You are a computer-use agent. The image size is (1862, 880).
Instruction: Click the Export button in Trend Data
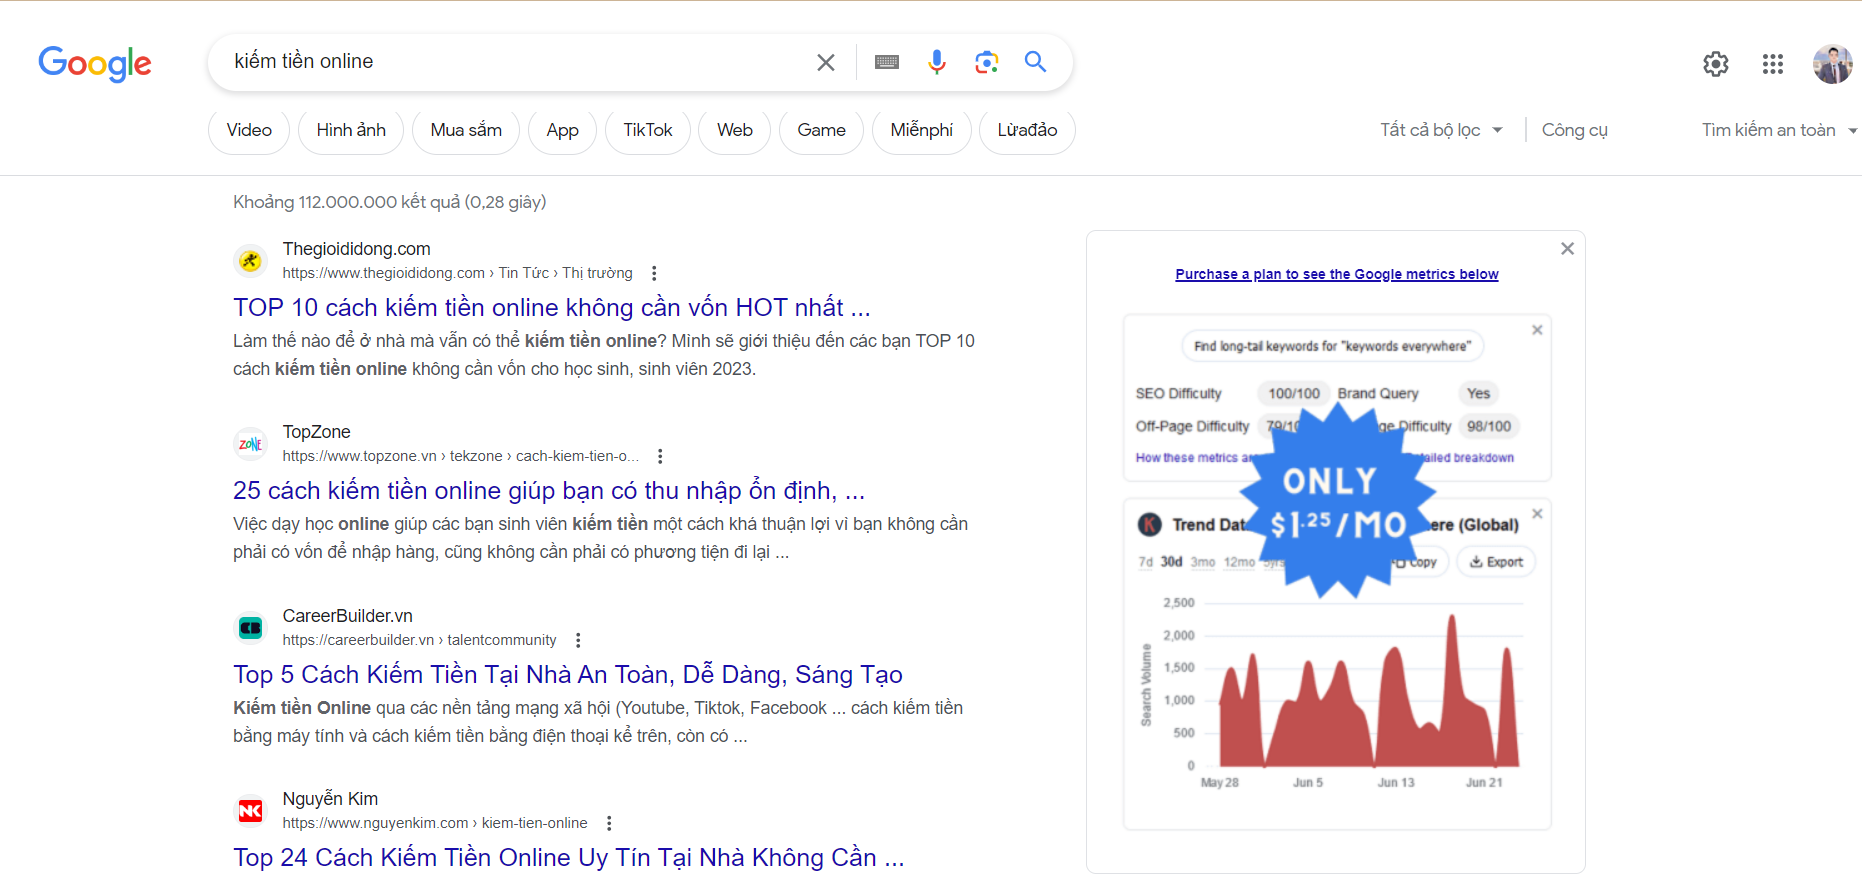pyautogui.click(x=1496, y=562)
